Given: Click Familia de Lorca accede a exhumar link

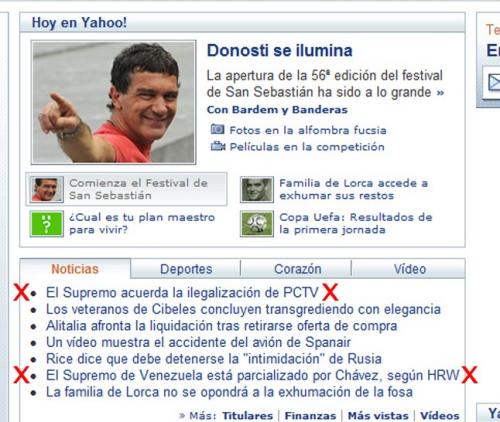Looking at the screenshot, I should point(353,189).
